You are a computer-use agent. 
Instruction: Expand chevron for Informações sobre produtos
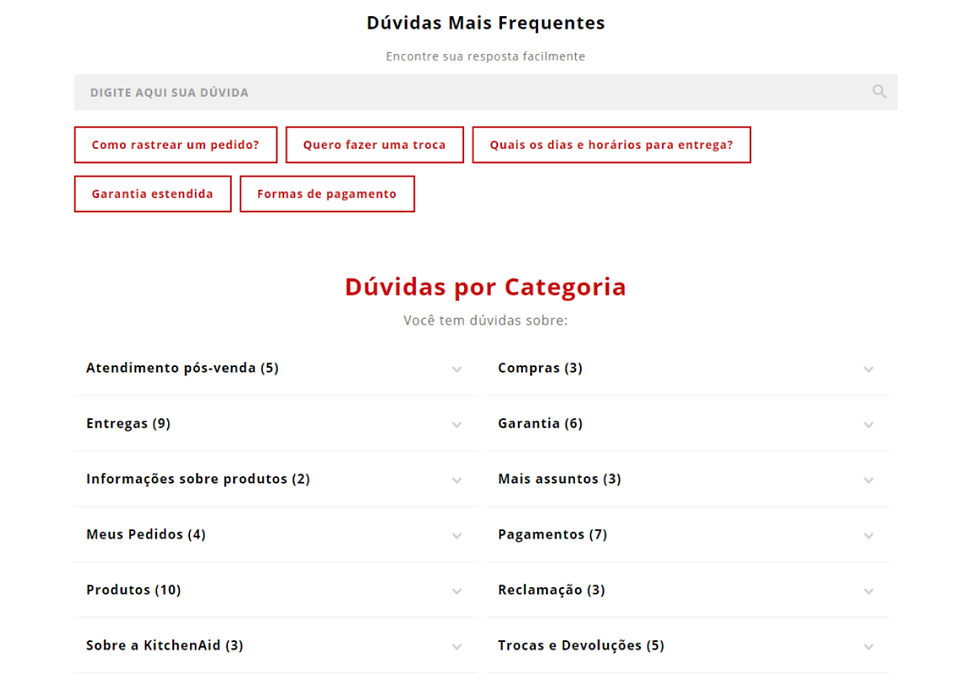pos(457,481)
